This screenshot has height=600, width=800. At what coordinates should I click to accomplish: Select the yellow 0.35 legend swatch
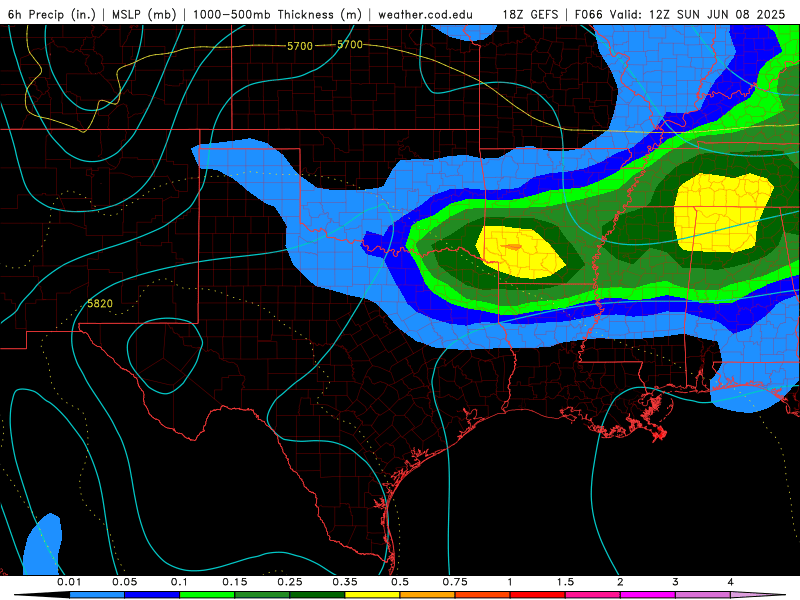[x=372, y=595]
